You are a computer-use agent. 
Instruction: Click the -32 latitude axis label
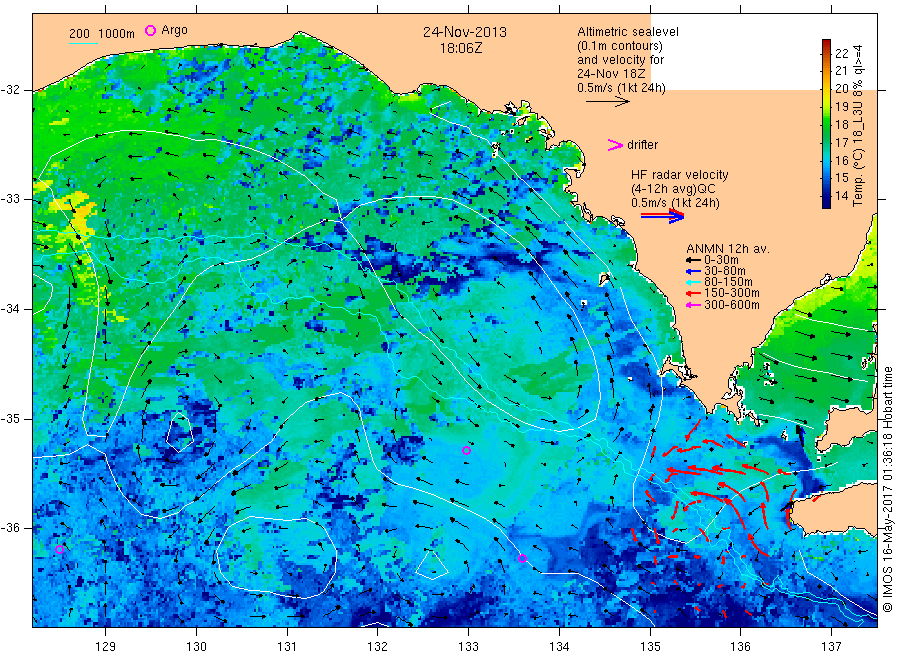pyautogui.click(x=11, y=90)
